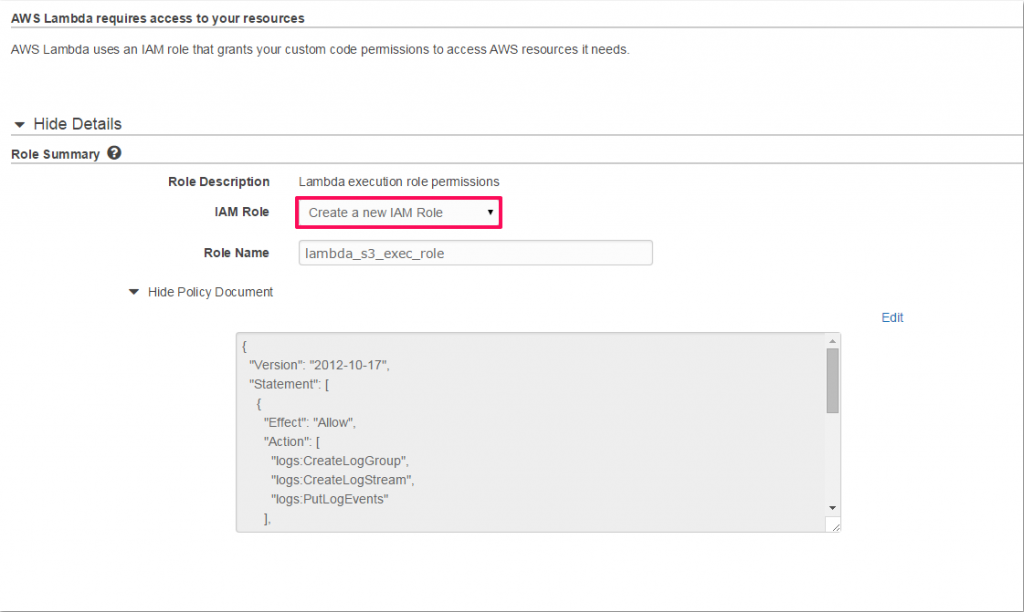The image size is (1024, 612).
Task: Click the "Effect": "Allow" line
Action: tap(310, 423)
